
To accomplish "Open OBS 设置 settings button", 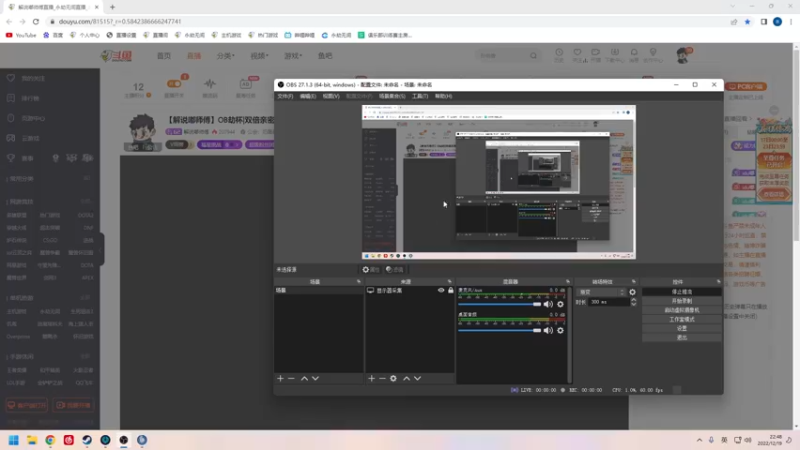I will (x=682, y=329).
